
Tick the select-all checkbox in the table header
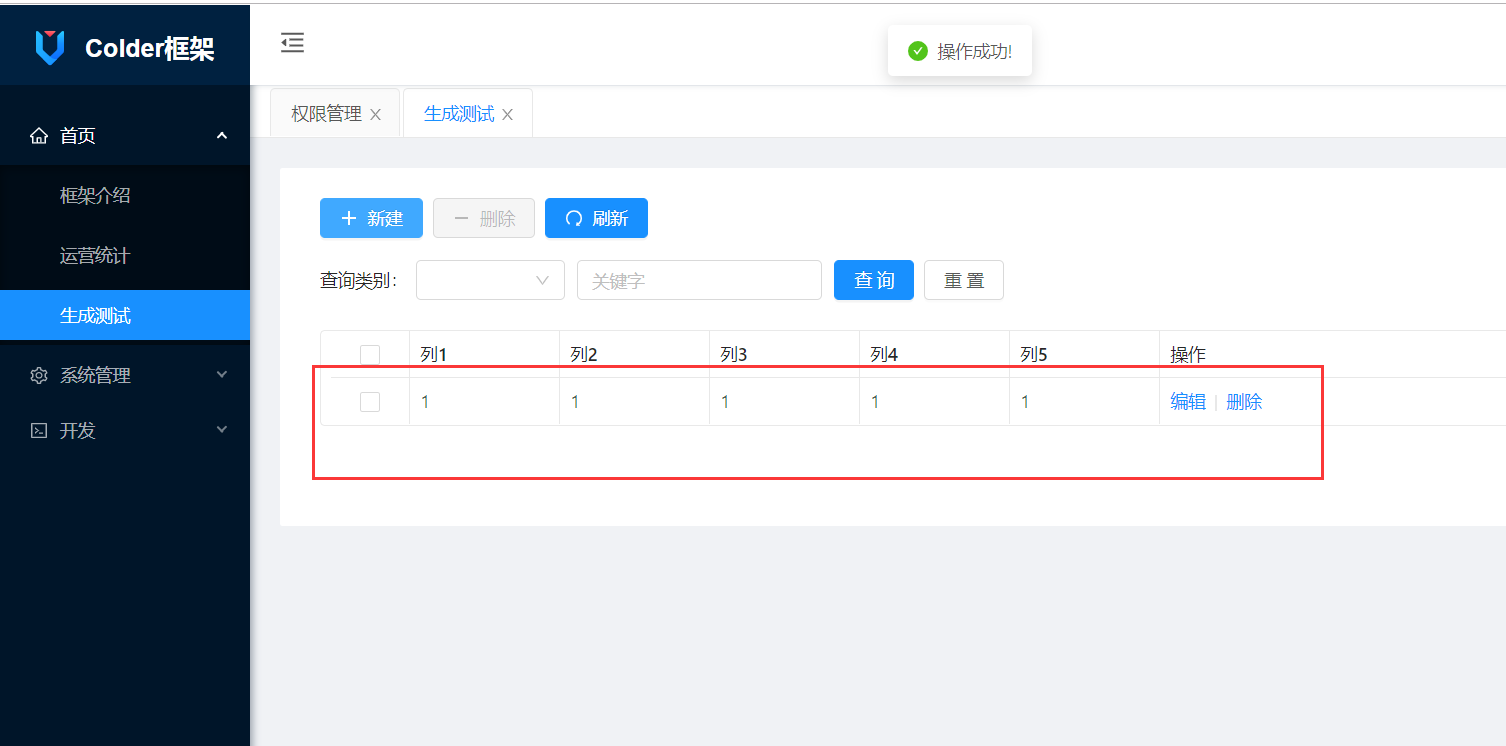370,355
